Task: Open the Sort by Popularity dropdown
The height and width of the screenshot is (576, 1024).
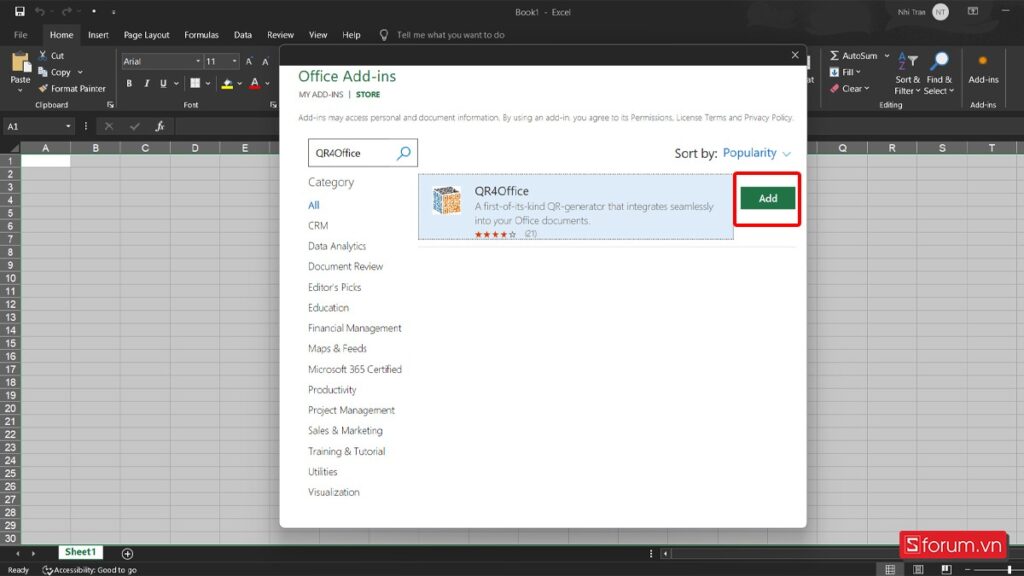Action: click(756, 153)
